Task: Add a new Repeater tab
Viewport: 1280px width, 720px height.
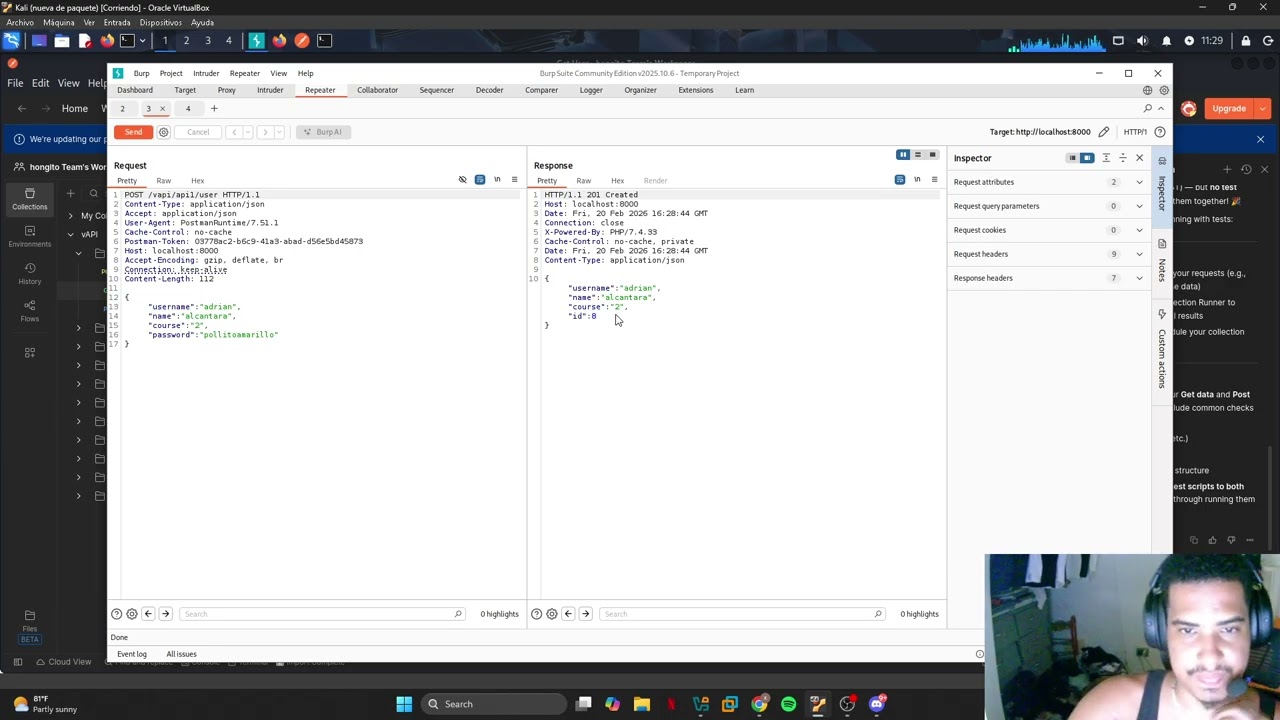Action: [x=213, y=108]
